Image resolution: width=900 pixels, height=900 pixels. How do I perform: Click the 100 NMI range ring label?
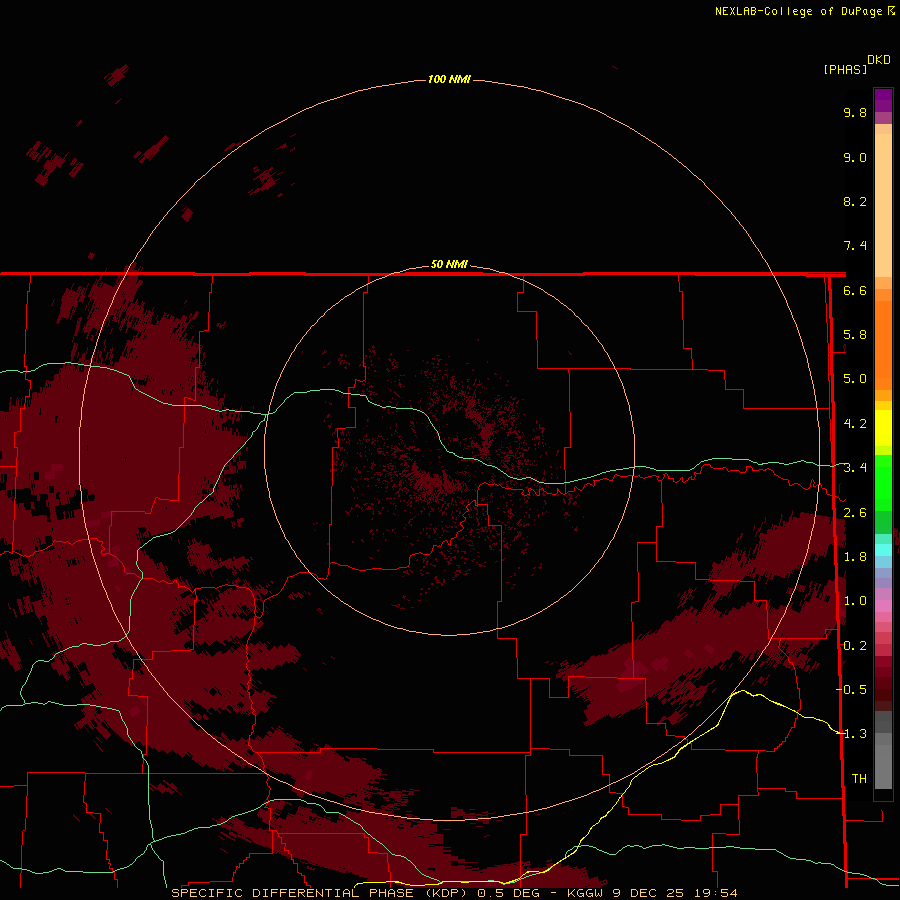click(x=449, y=79)
